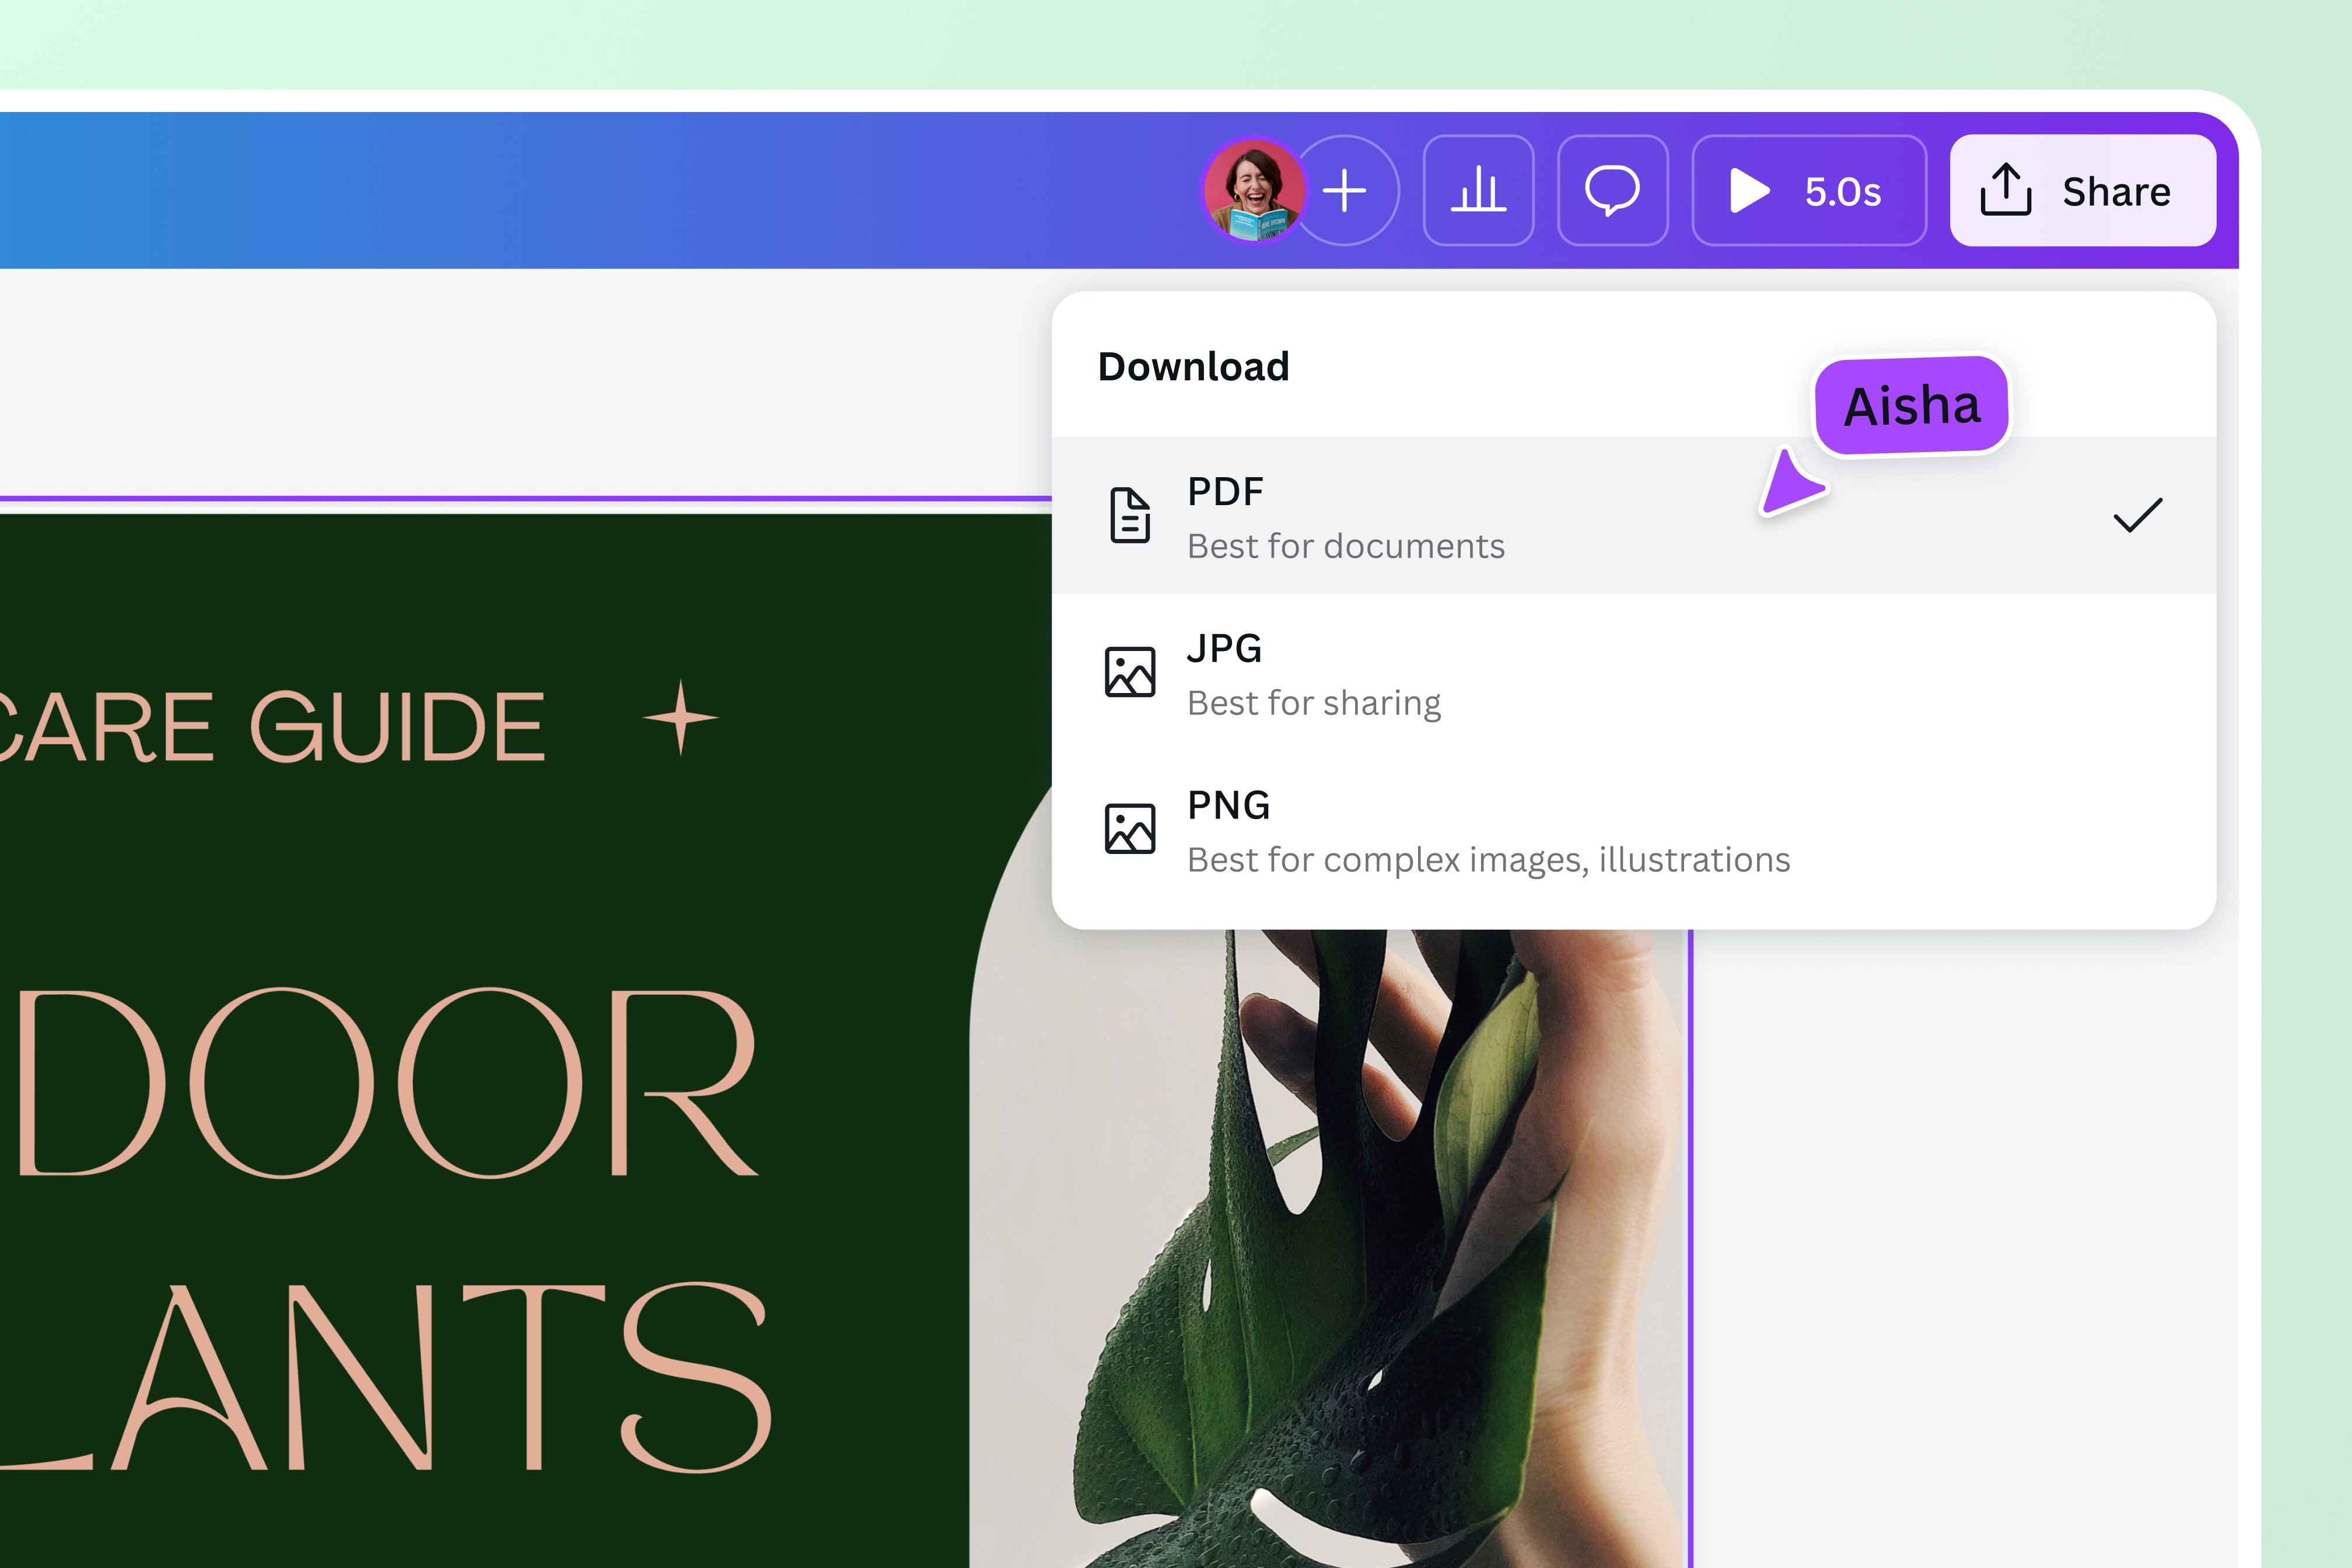Viewport: 2352px width, 1568px height.
Task: Open the comments bubble icon
Action: coord(1614,190)
